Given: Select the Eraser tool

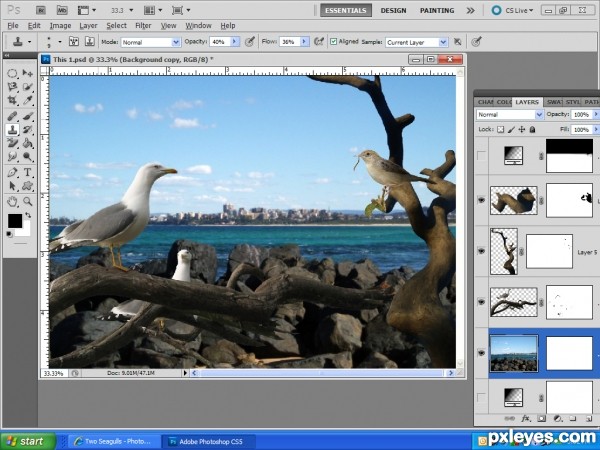Looking at the screenshot, I should coord(12,143).
